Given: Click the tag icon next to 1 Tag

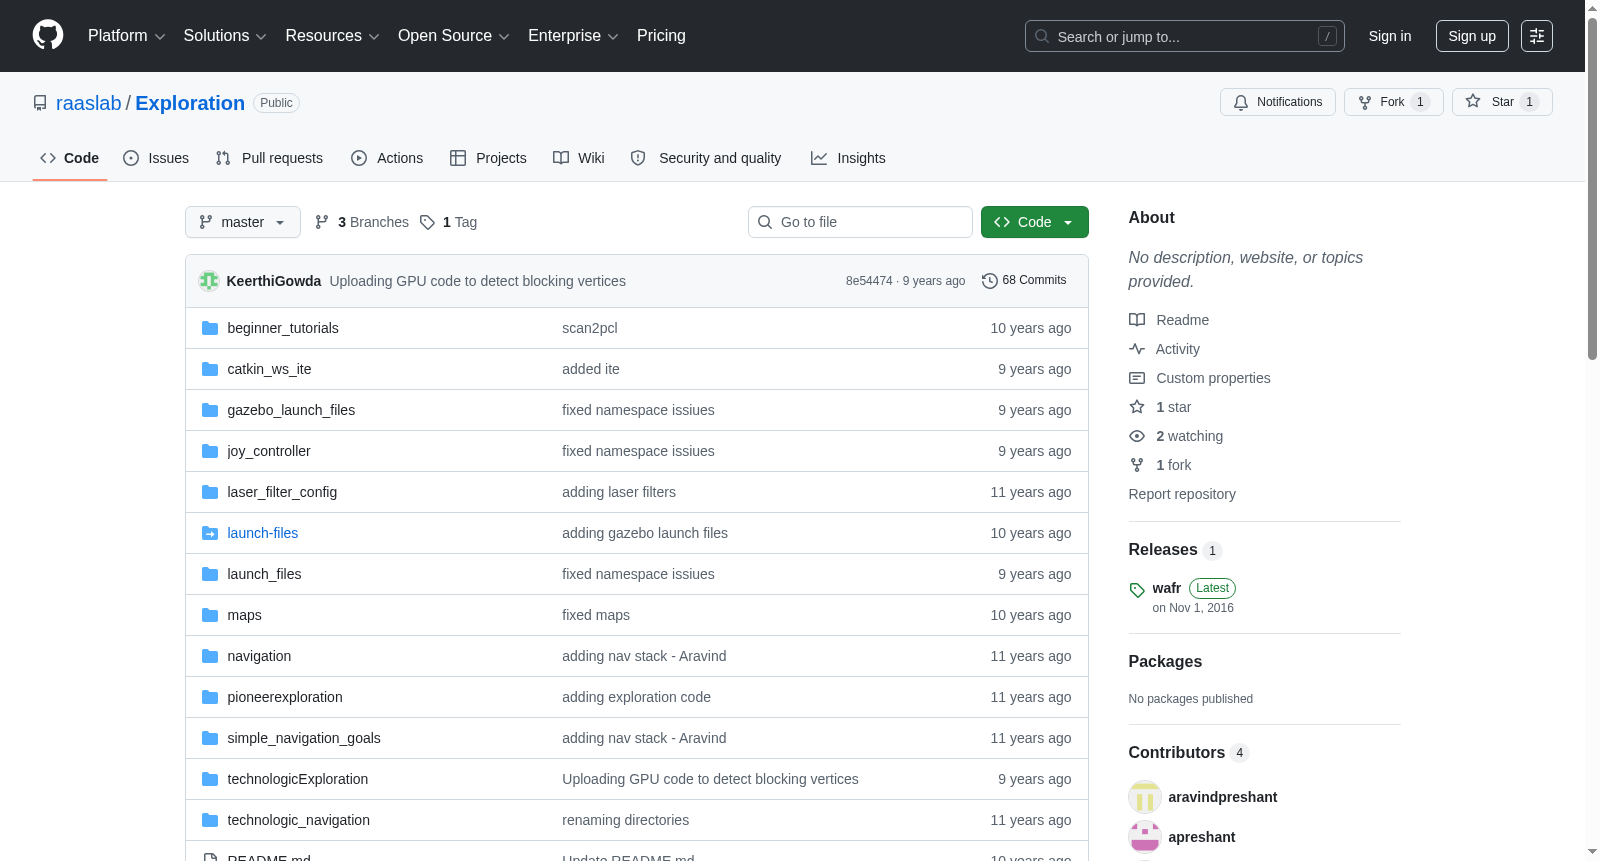Looking at the screenshot, I should [427, 222].
